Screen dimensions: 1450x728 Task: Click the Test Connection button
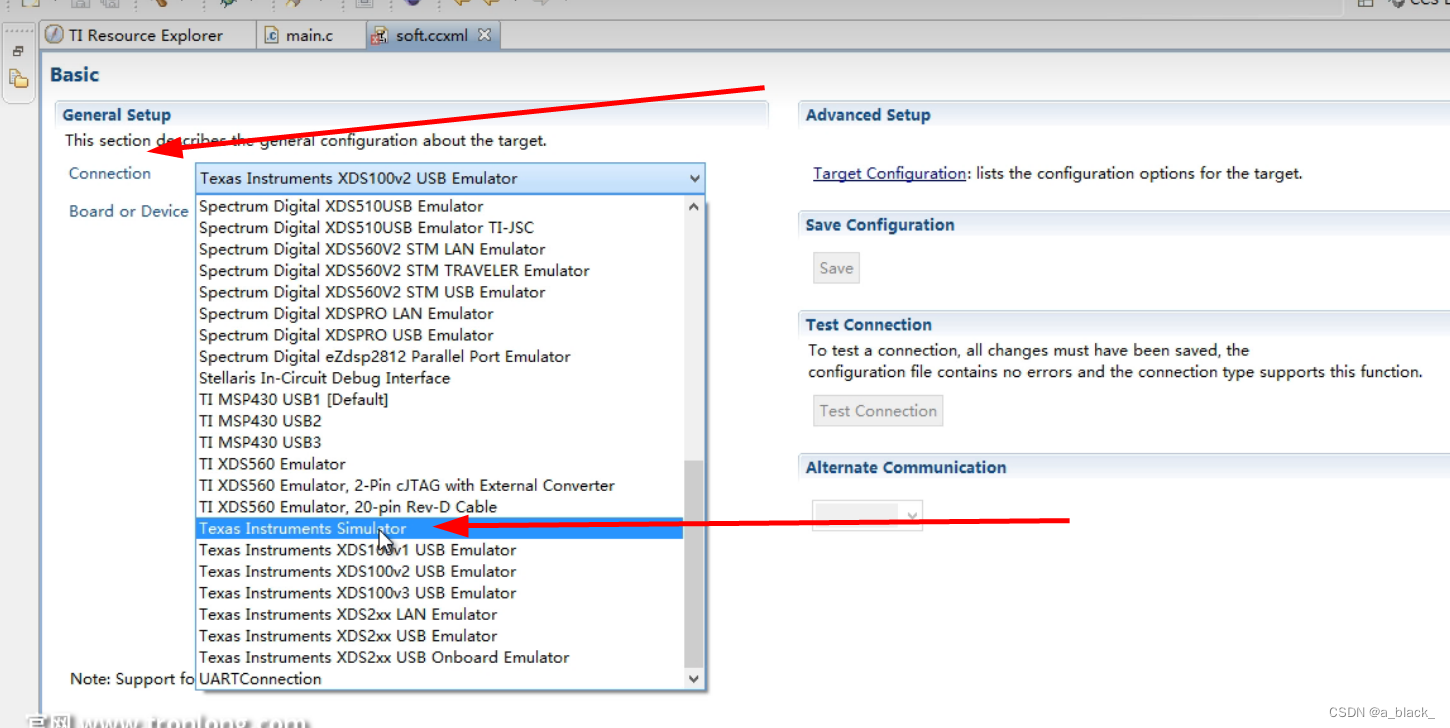click(x=878, y=411)
